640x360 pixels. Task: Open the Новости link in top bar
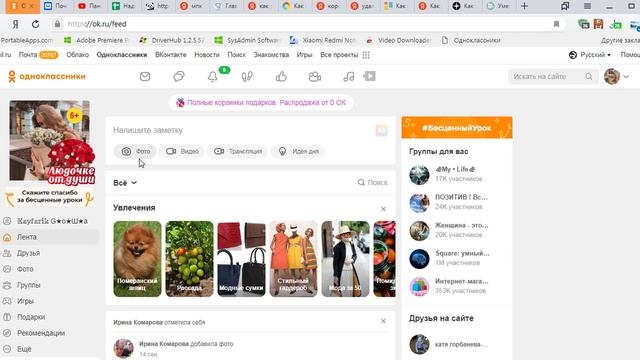207,55
